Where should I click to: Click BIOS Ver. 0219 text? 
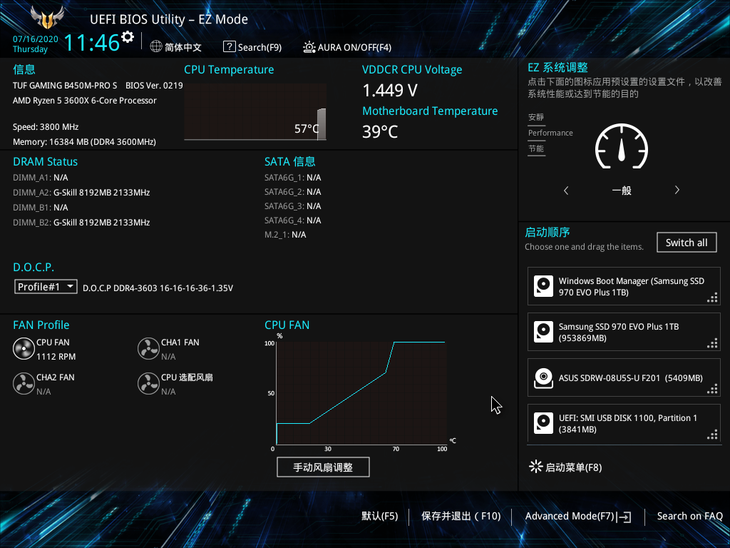(154, 86)
